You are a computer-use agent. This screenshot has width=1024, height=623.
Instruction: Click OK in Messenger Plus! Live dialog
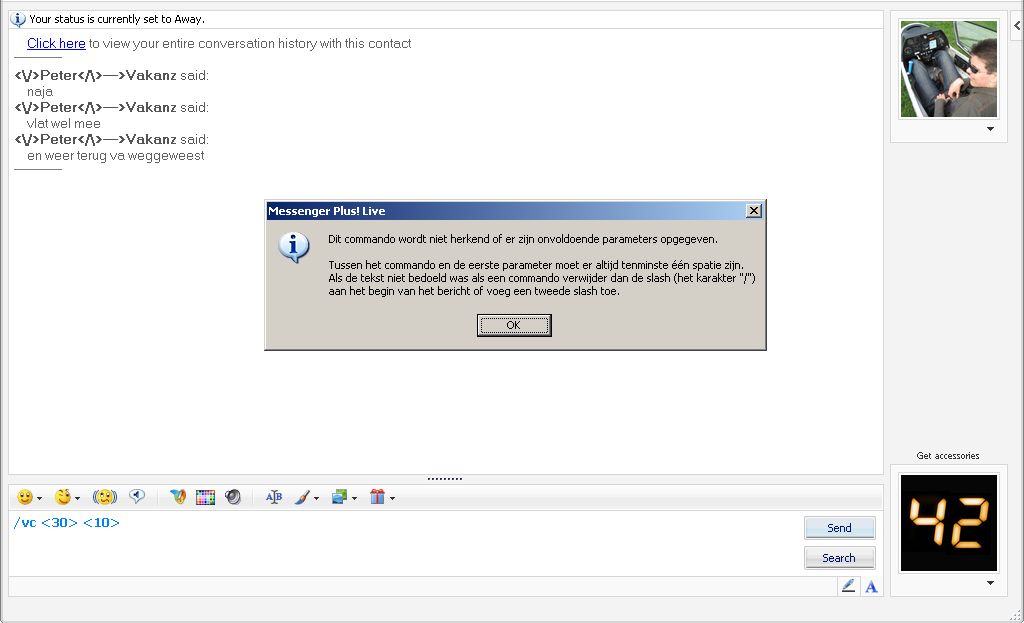514,325
